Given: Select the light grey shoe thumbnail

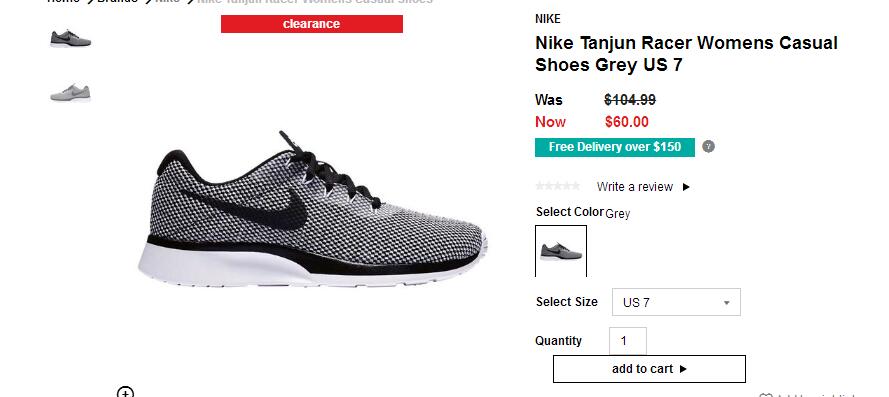Looking at the screenshot, I should [70, 92].
